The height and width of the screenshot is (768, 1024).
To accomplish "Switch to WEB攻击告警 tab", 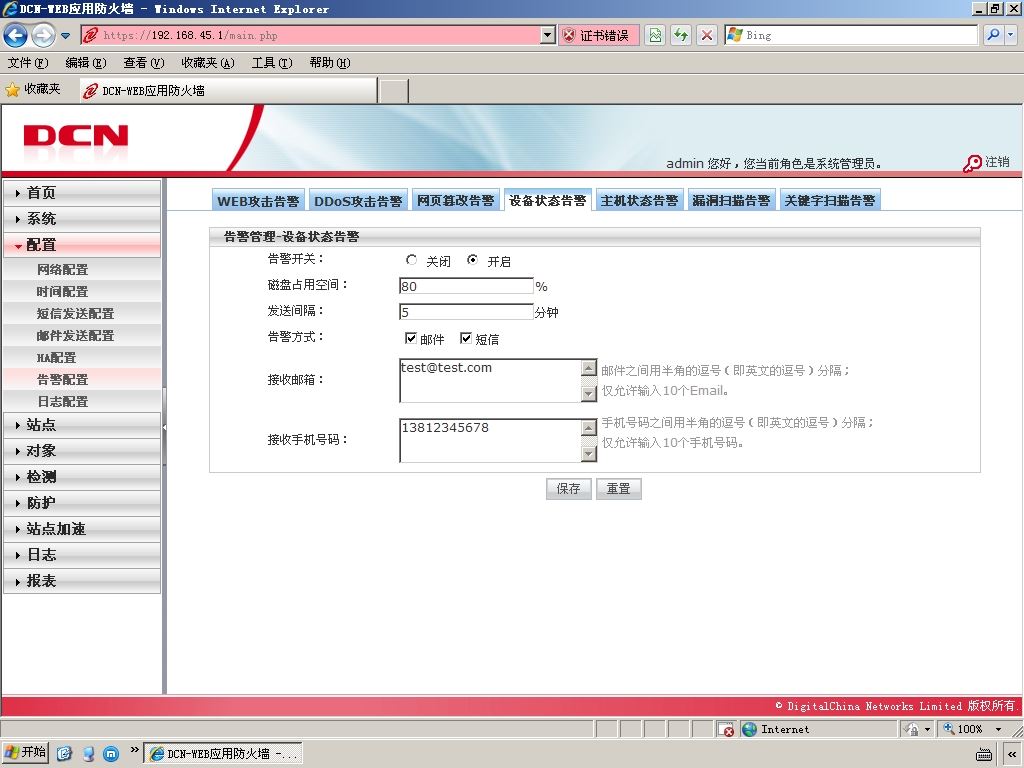I will 258,200.
